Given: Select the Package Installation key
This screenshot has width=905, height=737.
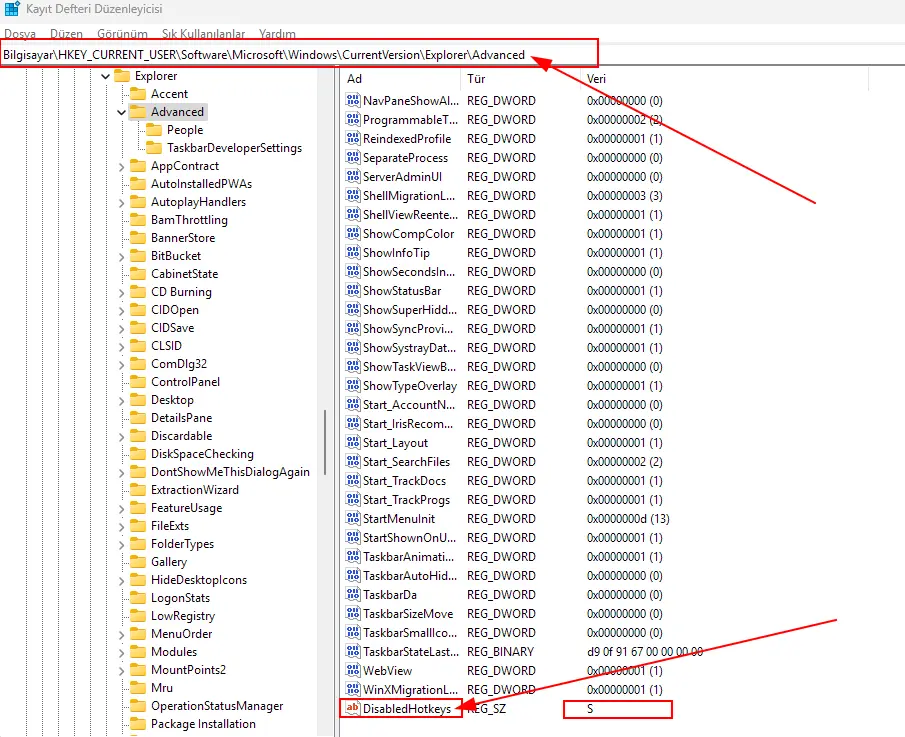Looking at the screenshot, I should (x=203, y=724).
